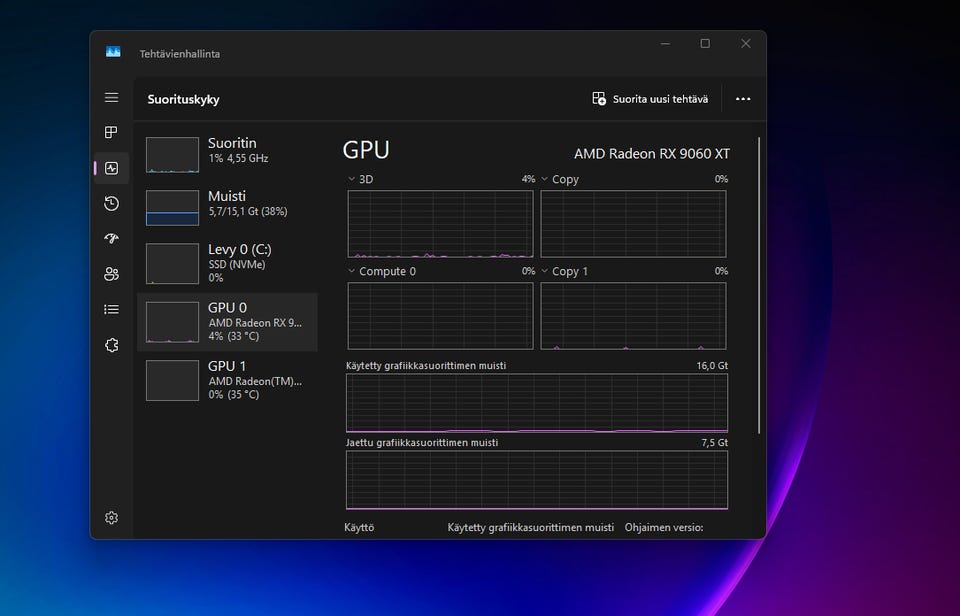Select the Performance page icon in sidebar
The image size is (960, 616).
point(111,168)
